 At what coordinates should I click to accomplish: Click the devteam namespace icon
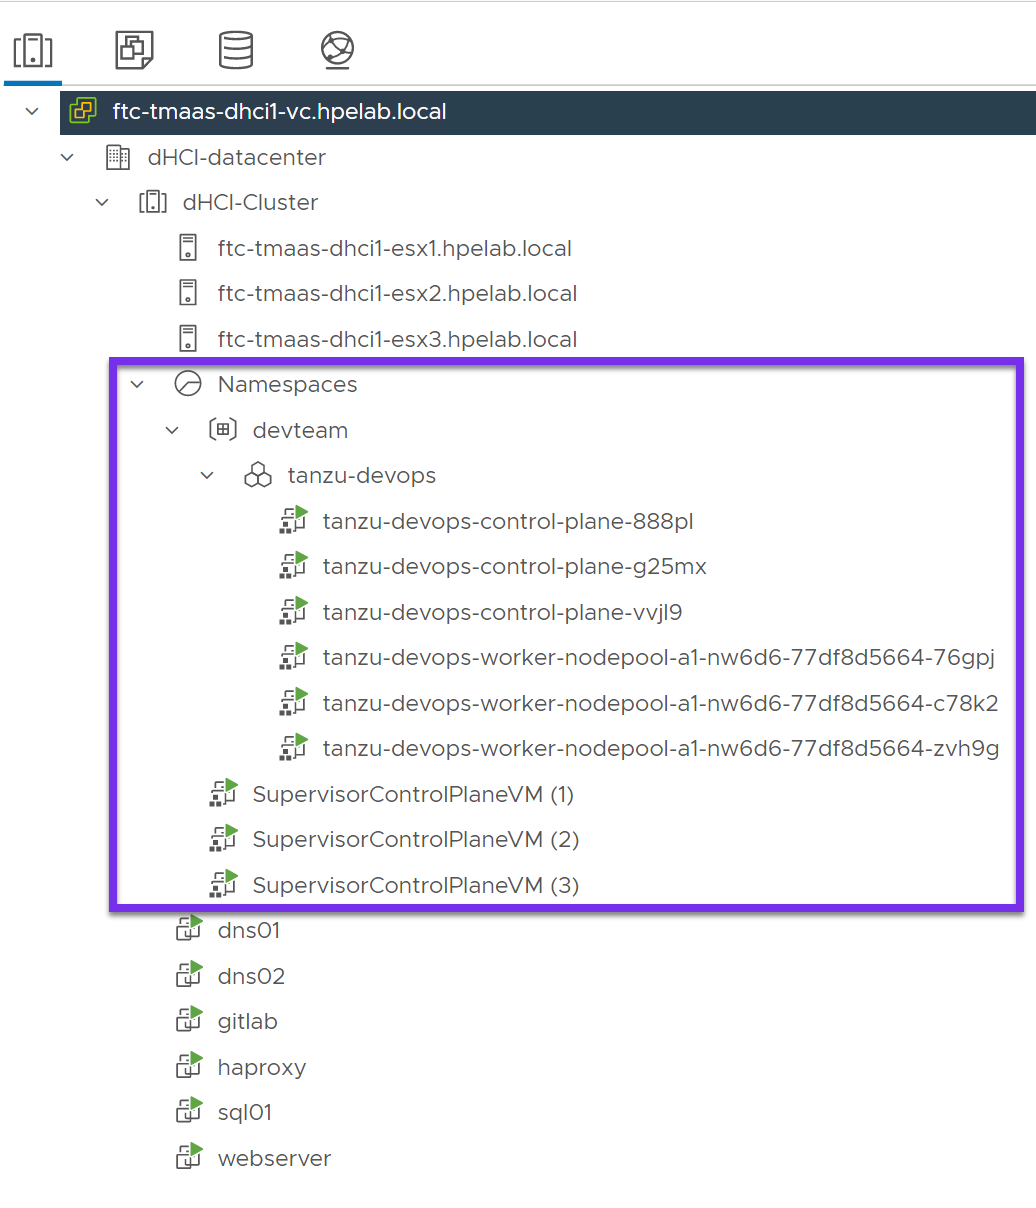222,430
